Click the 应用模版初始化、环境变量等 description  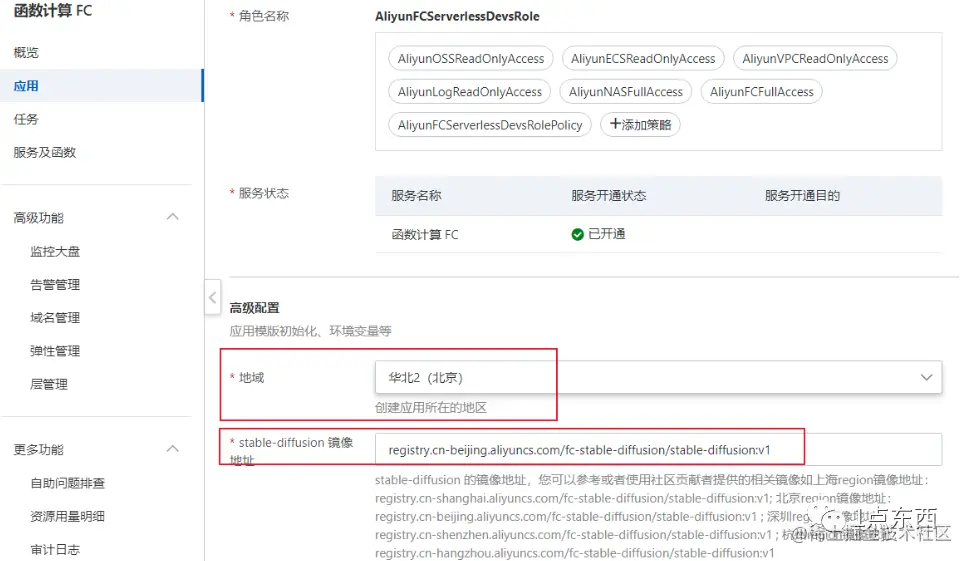coord(310,331)
